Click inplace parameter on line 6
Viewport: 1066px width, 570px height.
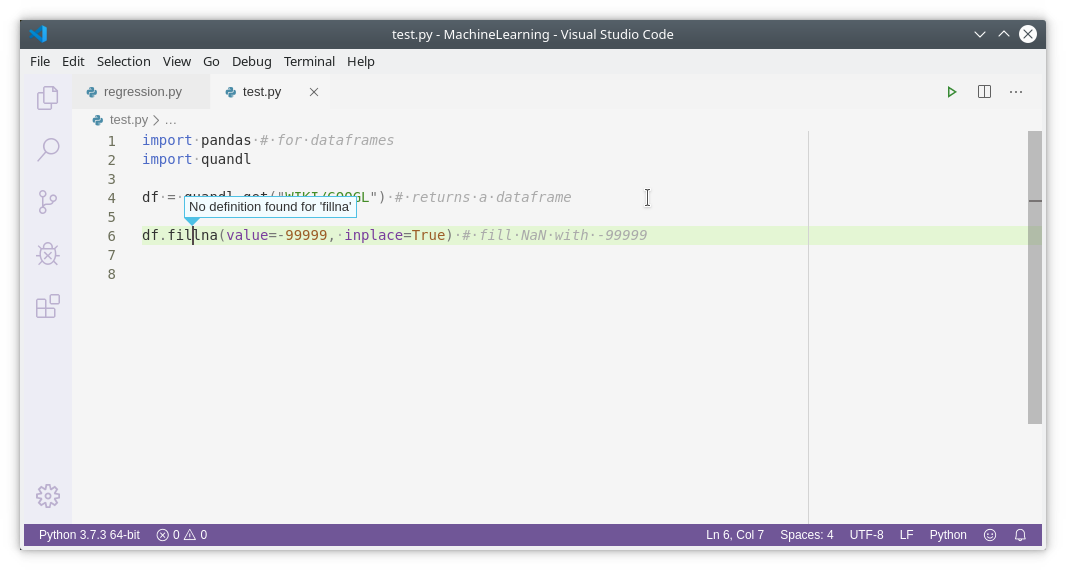click(x=374, y=235)
